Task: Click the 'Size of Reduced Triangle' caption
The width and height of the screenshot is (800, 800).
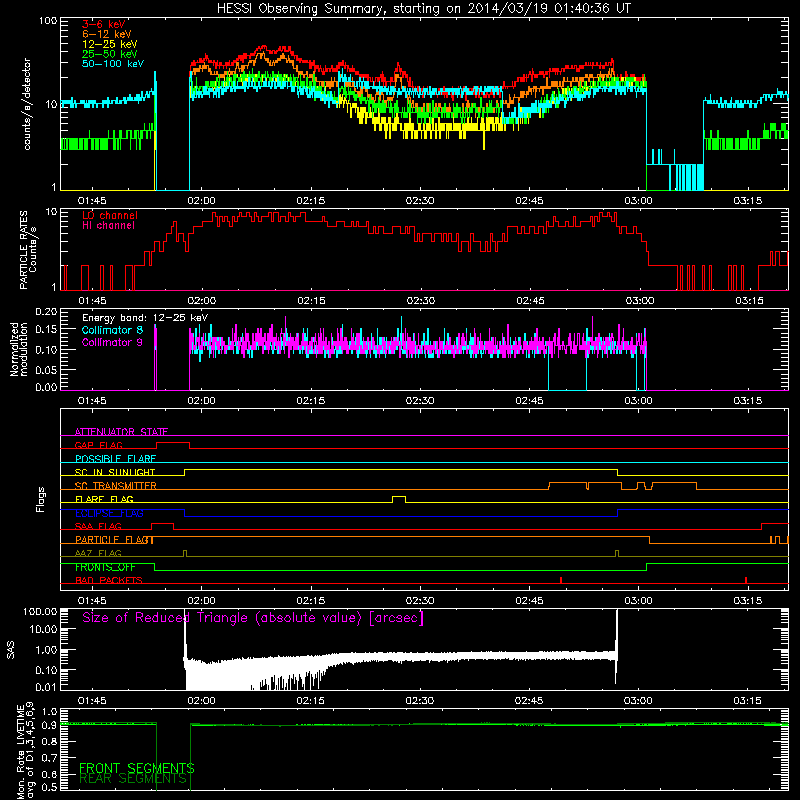Action: coord(253,618)
